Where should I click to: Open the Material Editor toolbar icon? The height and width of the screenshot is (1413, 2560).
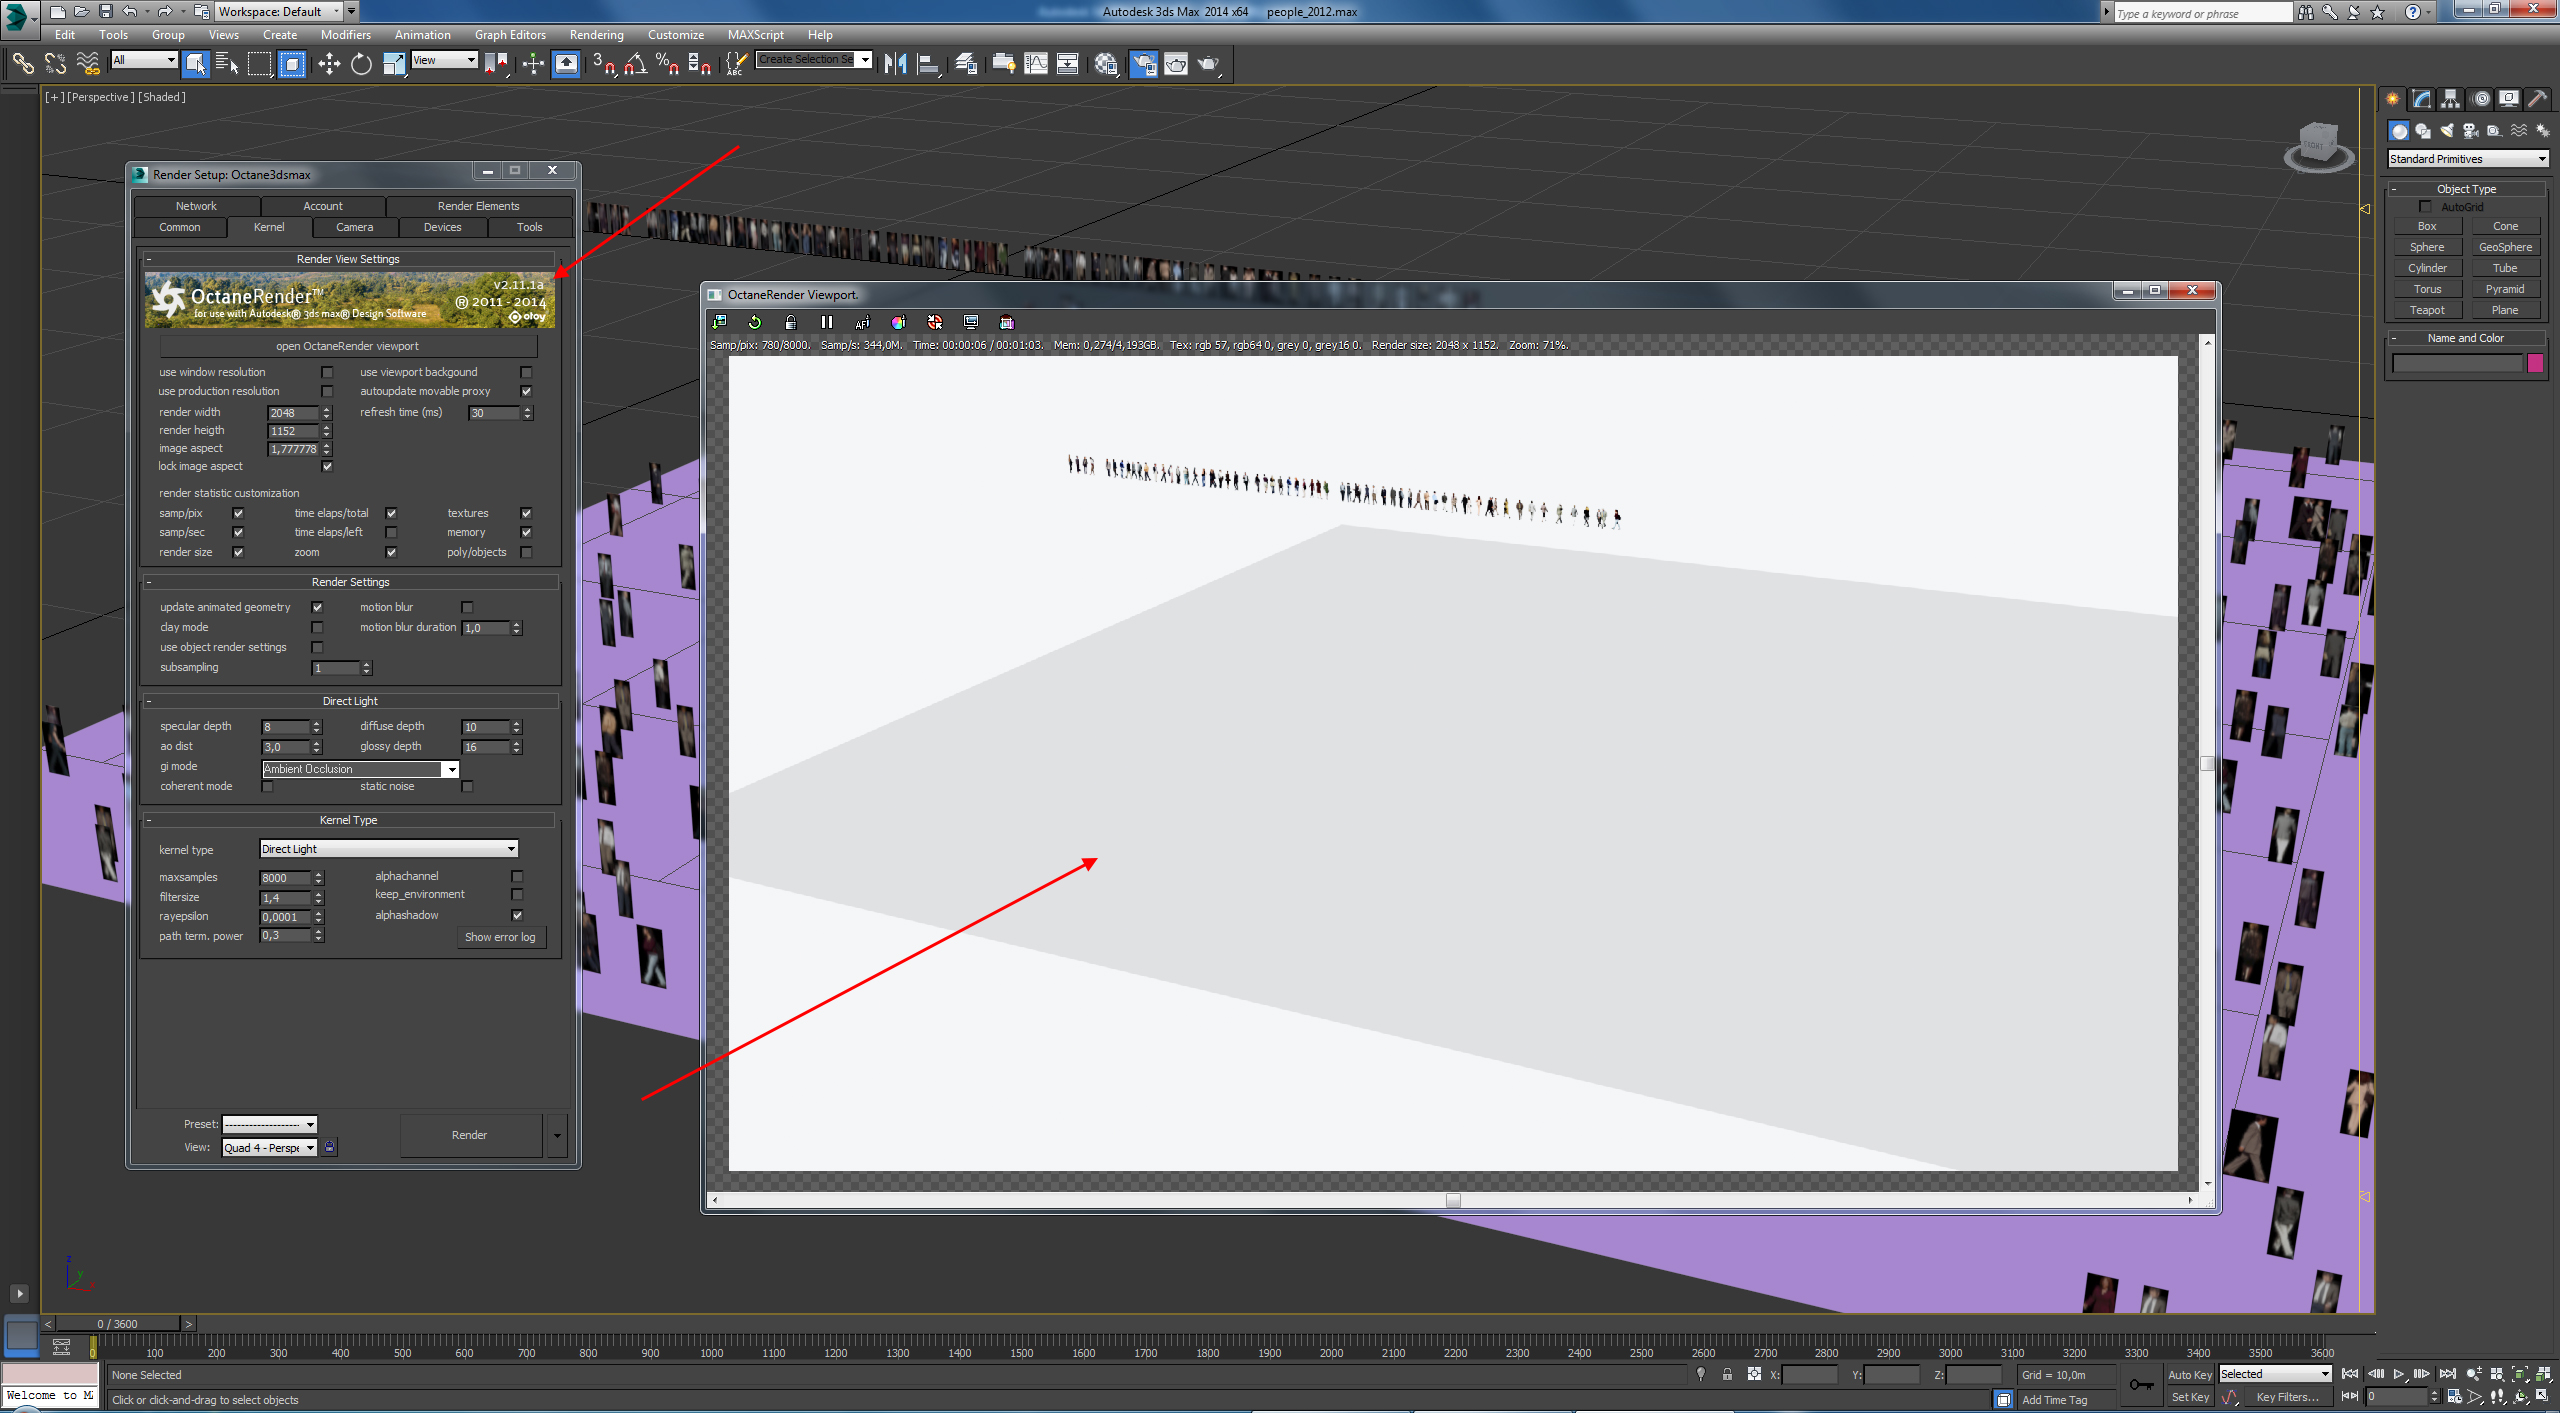(x=1105, y=64)
